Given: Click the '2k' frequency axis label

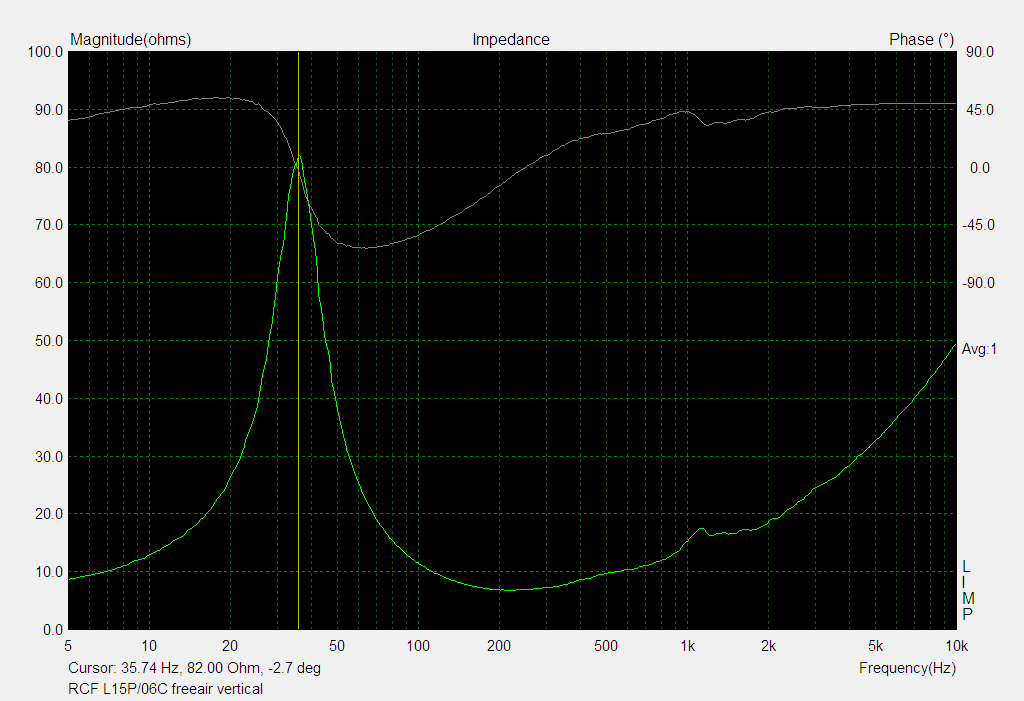Looking at the screenshot, I should [x=768, y=647].
